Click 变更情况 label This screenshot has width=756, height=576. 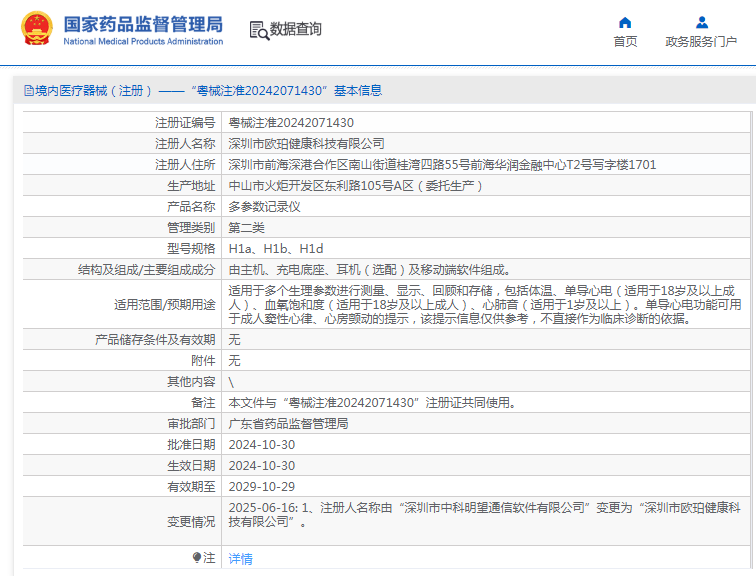click(191, 522)
